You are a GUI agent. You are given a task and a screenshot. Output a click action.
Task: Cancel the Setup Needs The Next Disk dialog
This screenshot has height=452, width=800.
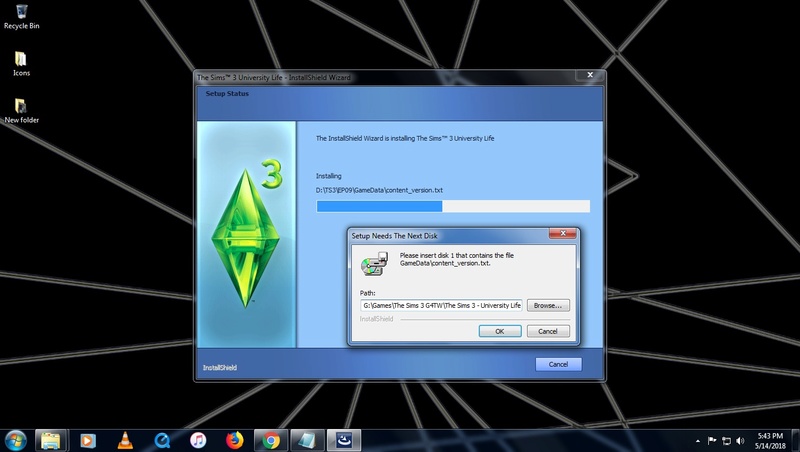tap(548, 331)
